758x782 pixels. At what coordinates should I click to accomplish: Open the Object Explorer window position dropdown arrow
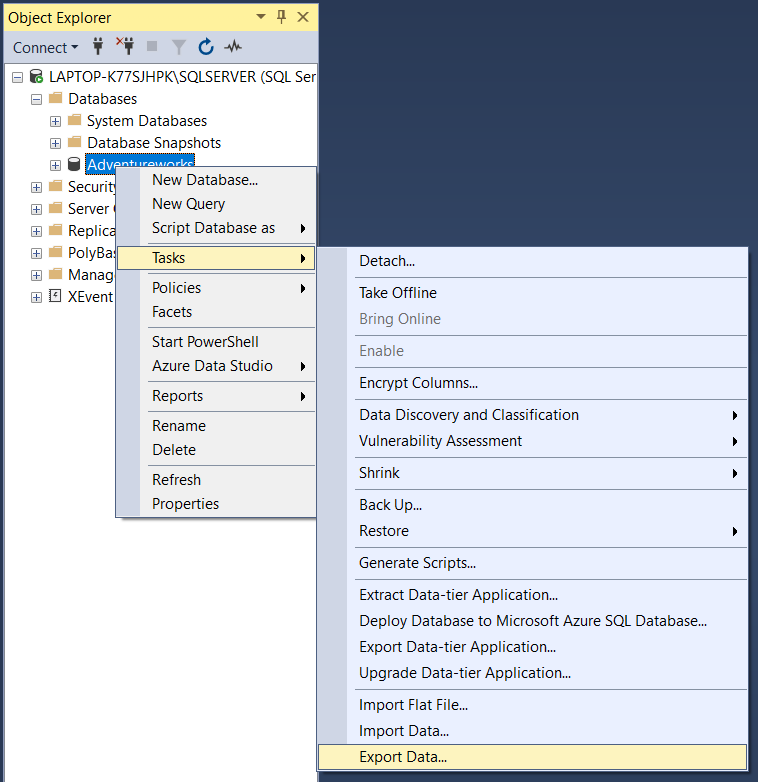260,16
